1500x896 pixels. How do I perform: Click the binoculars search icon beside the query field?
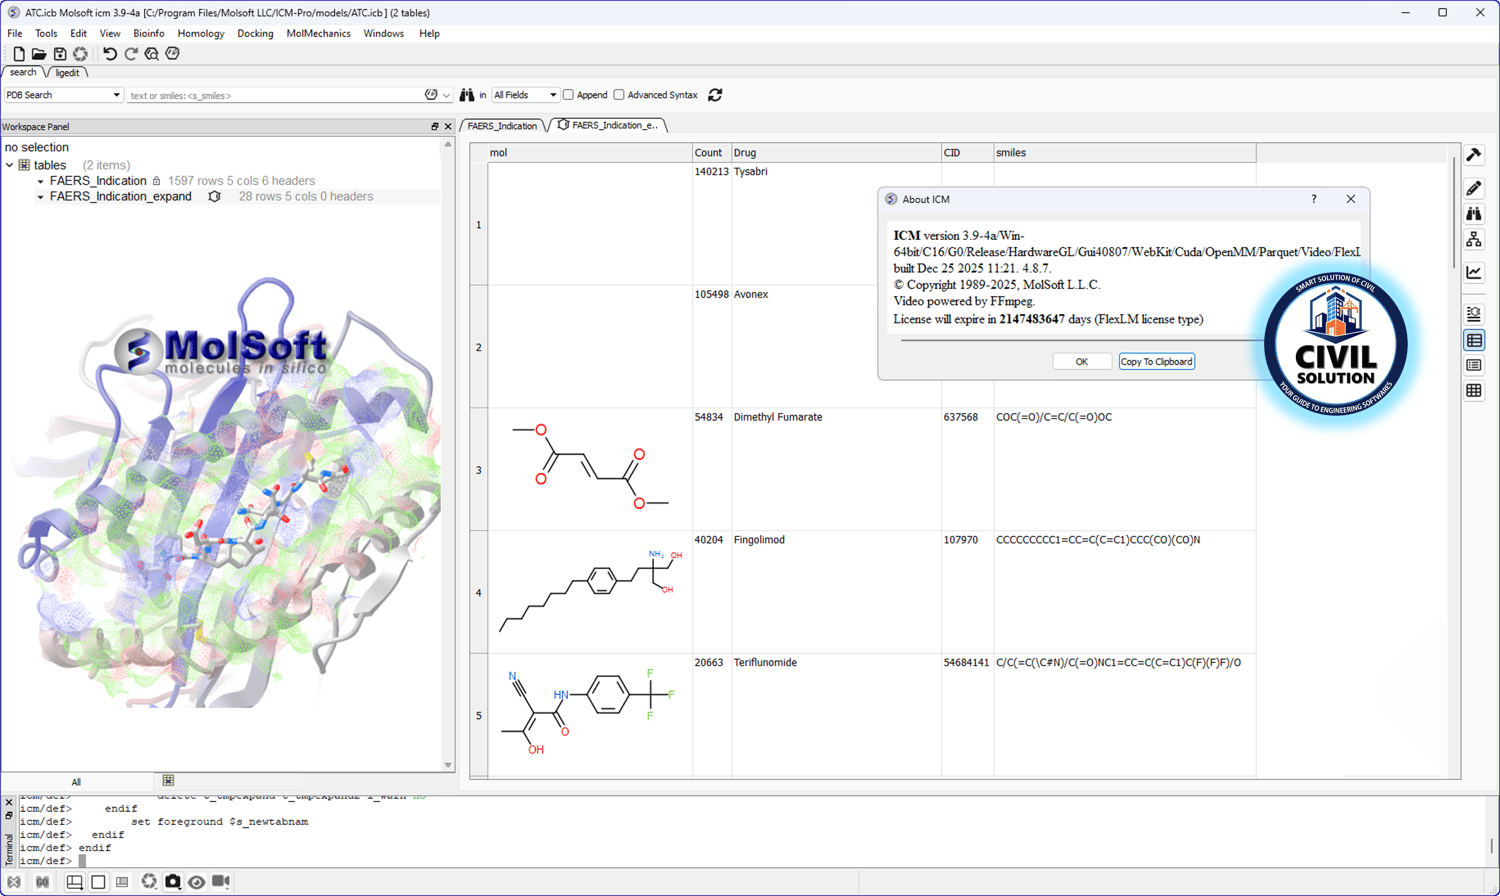coord(467,95)
